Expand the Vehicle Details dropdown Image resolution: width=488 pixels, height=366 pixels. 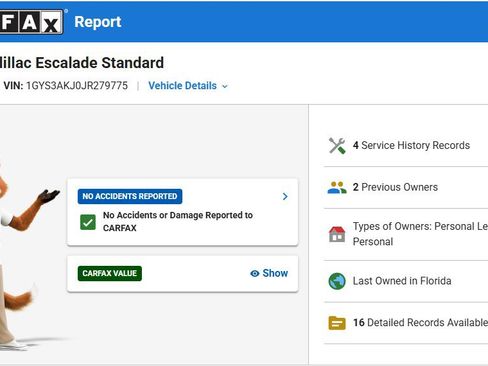tap(188, 86)
